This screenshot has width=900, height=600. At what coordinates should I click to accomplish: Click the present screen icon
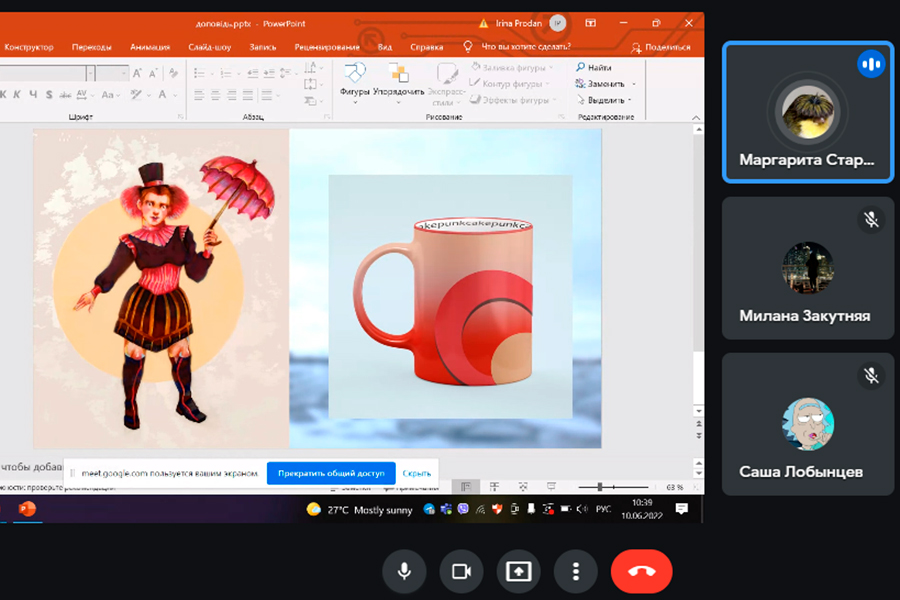pos(518,571)
